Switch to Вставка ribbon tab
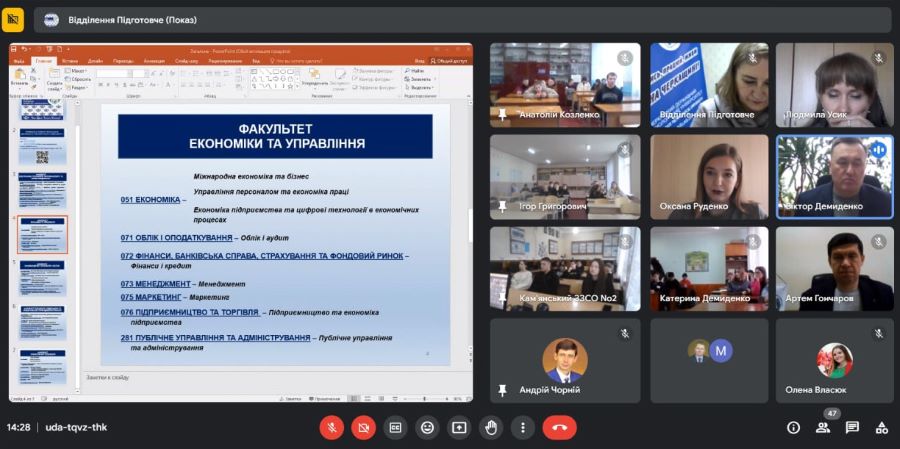The height and width of the screenshot is (449, 900). click(x=70, y=61)
